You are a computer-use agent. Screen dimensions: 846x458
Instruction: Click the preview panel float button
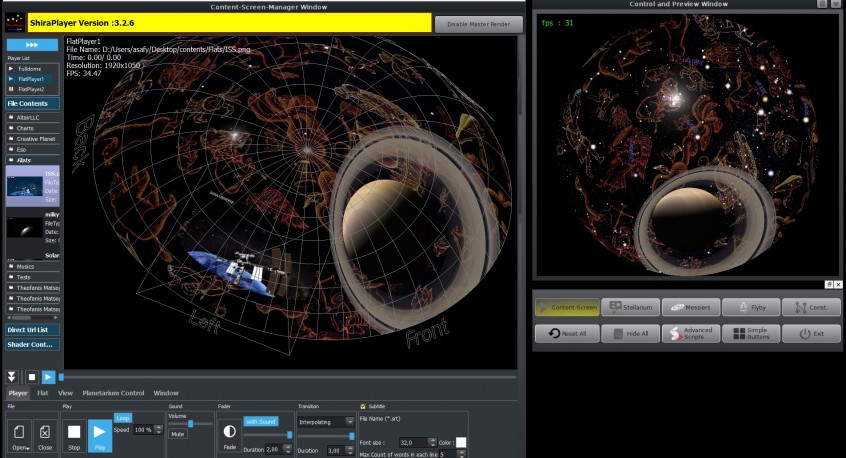tap(829, 284)
